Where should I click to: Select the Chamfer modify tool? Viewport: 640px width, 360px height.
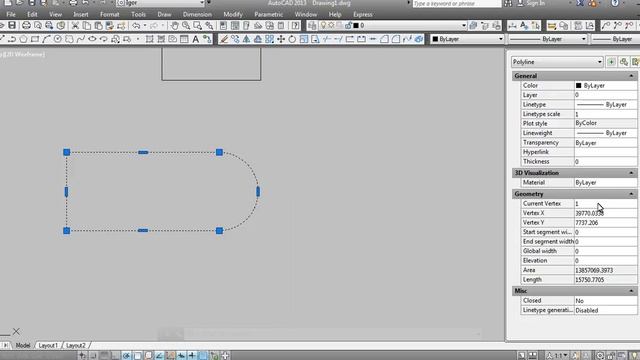click(x=384, y=39)
